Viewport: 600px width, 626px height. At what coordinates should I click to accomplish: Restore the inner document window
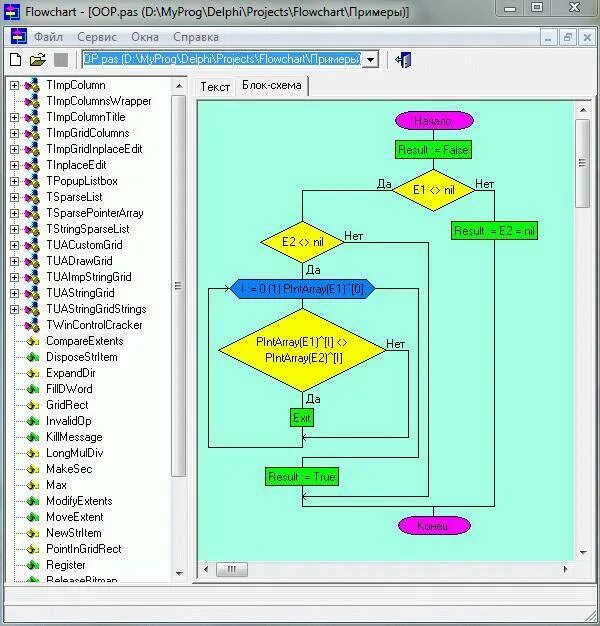pos(568,38)
